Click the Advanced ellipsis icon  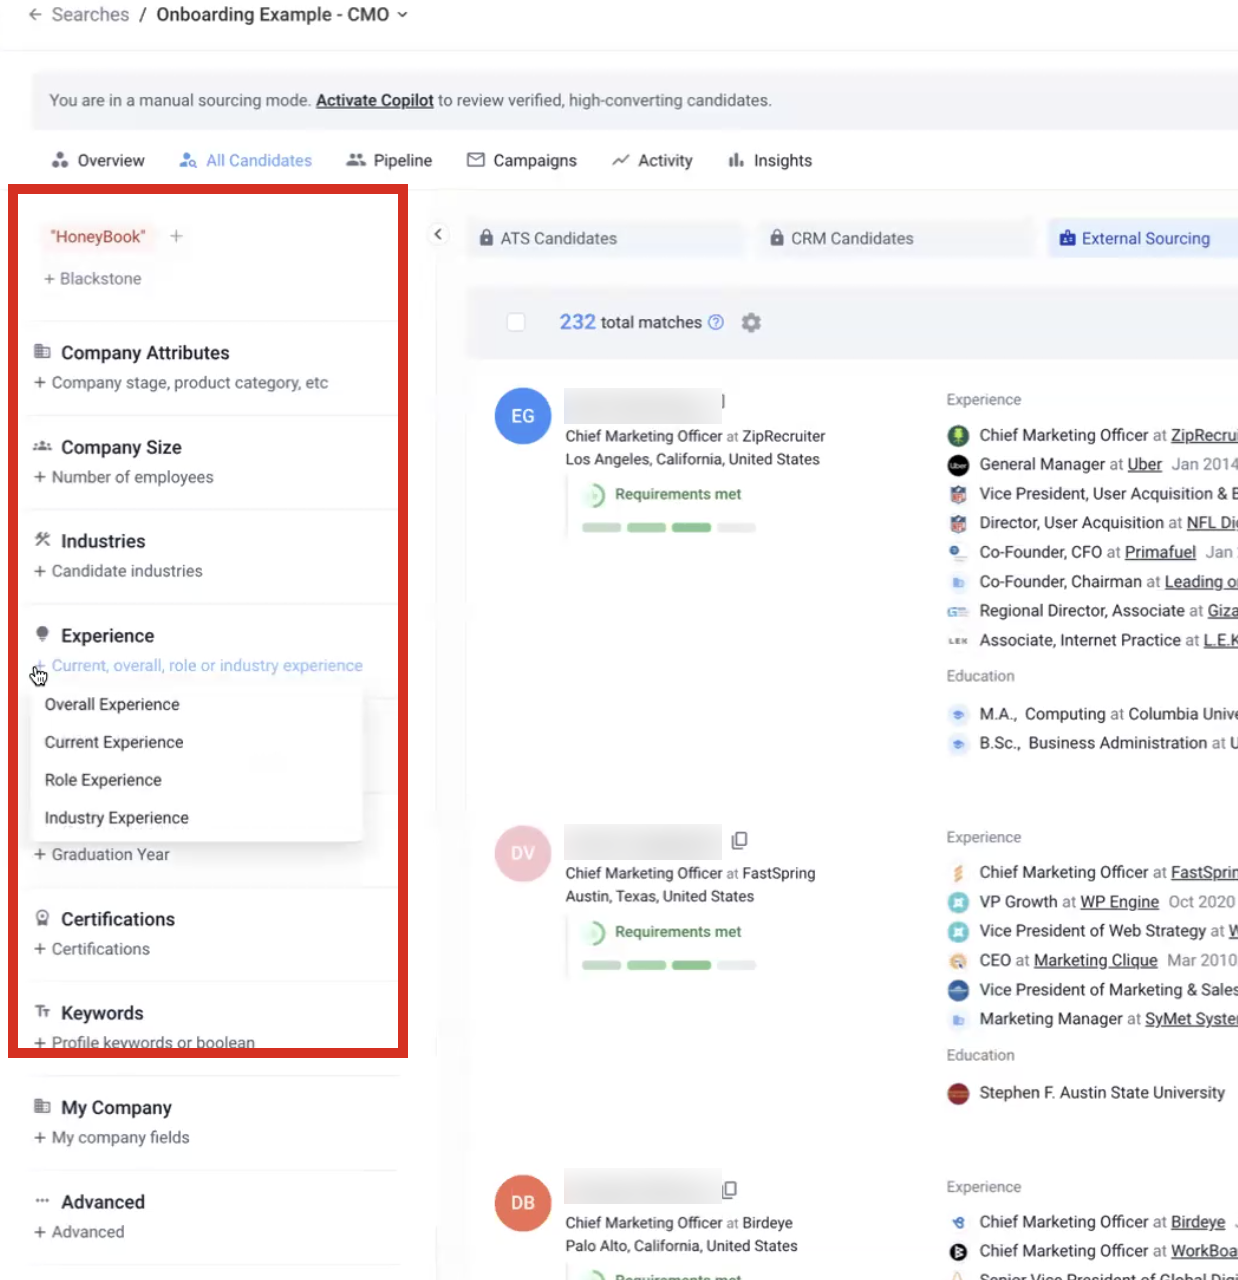(x=42, y=1201)
